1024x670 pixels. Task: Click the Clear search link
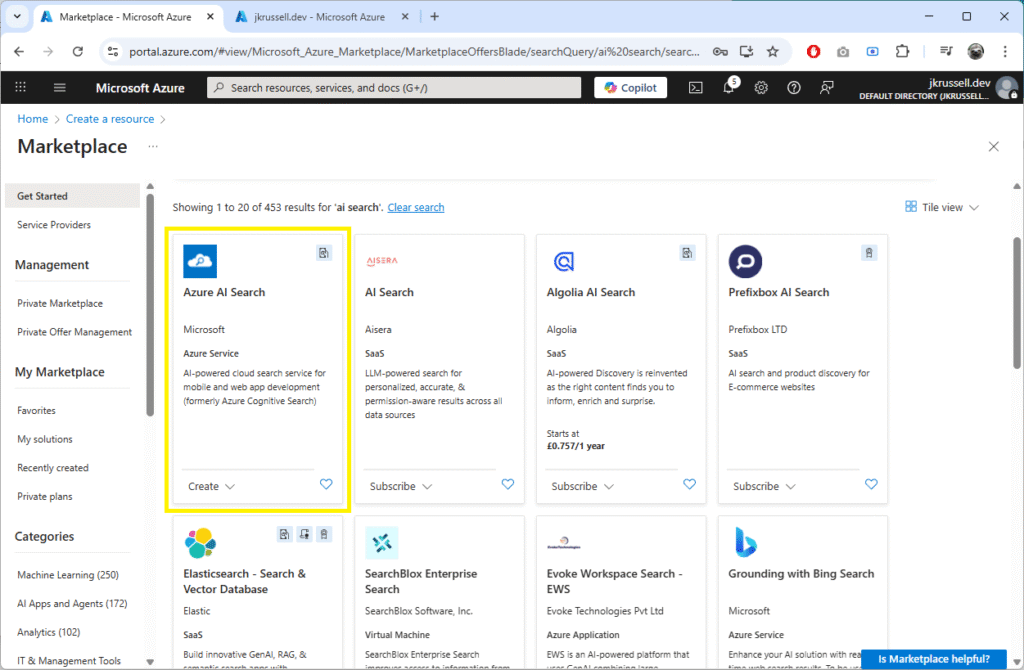point(415,207)
